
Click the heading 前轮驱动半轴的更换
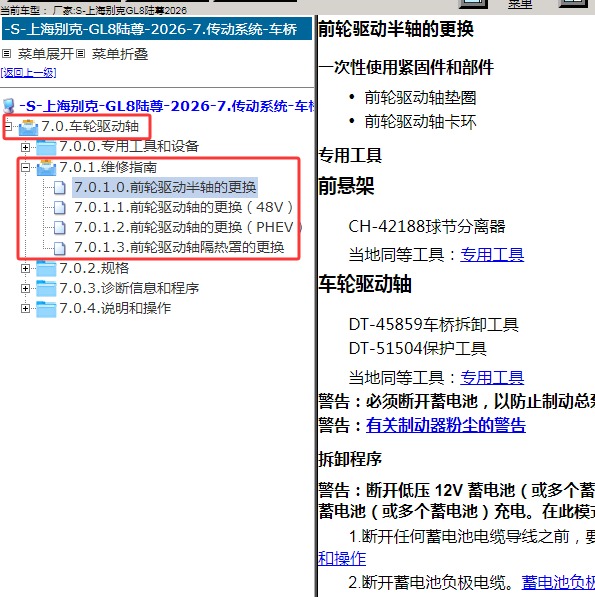click(x=396, y=29)
